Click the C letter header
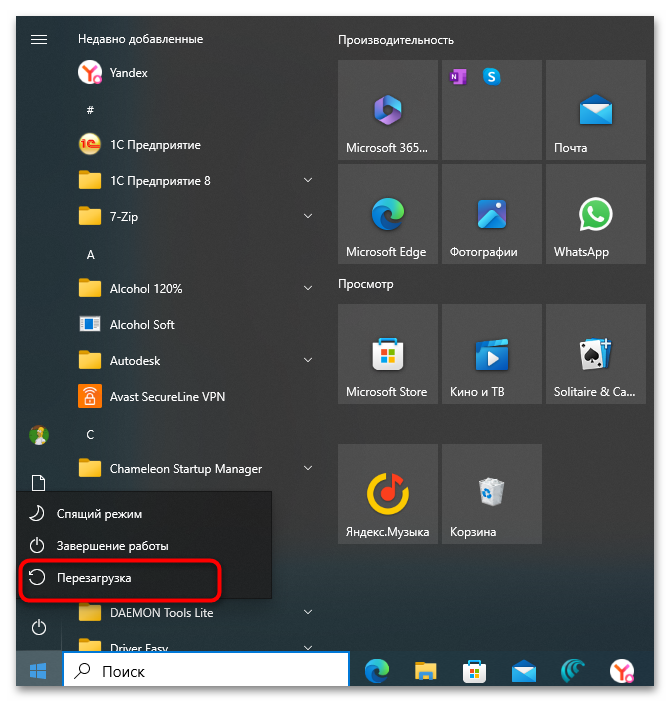 coord(90,435)
